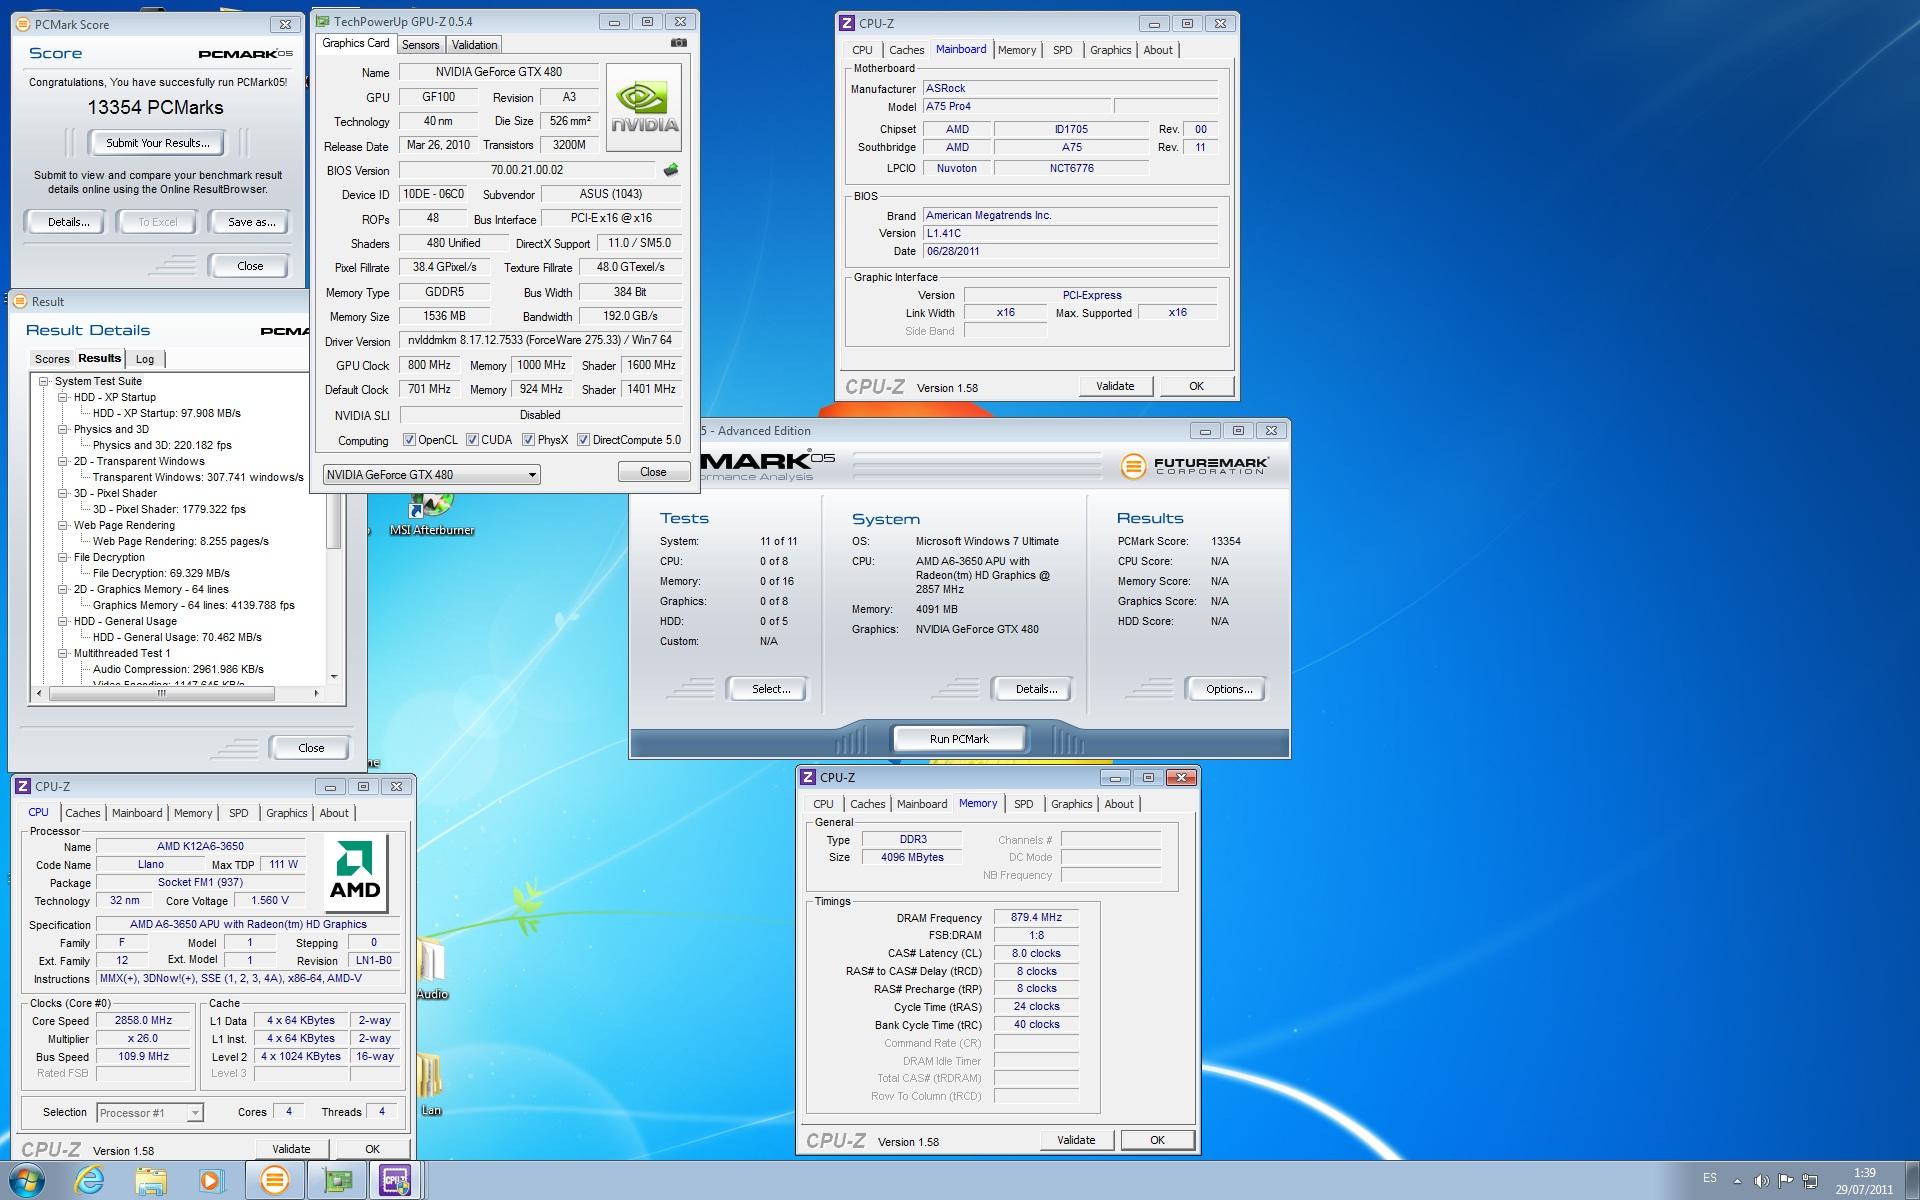
Task: Toggle the OpenCL checkbox in GPU-Z
Action: coord(409,440)
